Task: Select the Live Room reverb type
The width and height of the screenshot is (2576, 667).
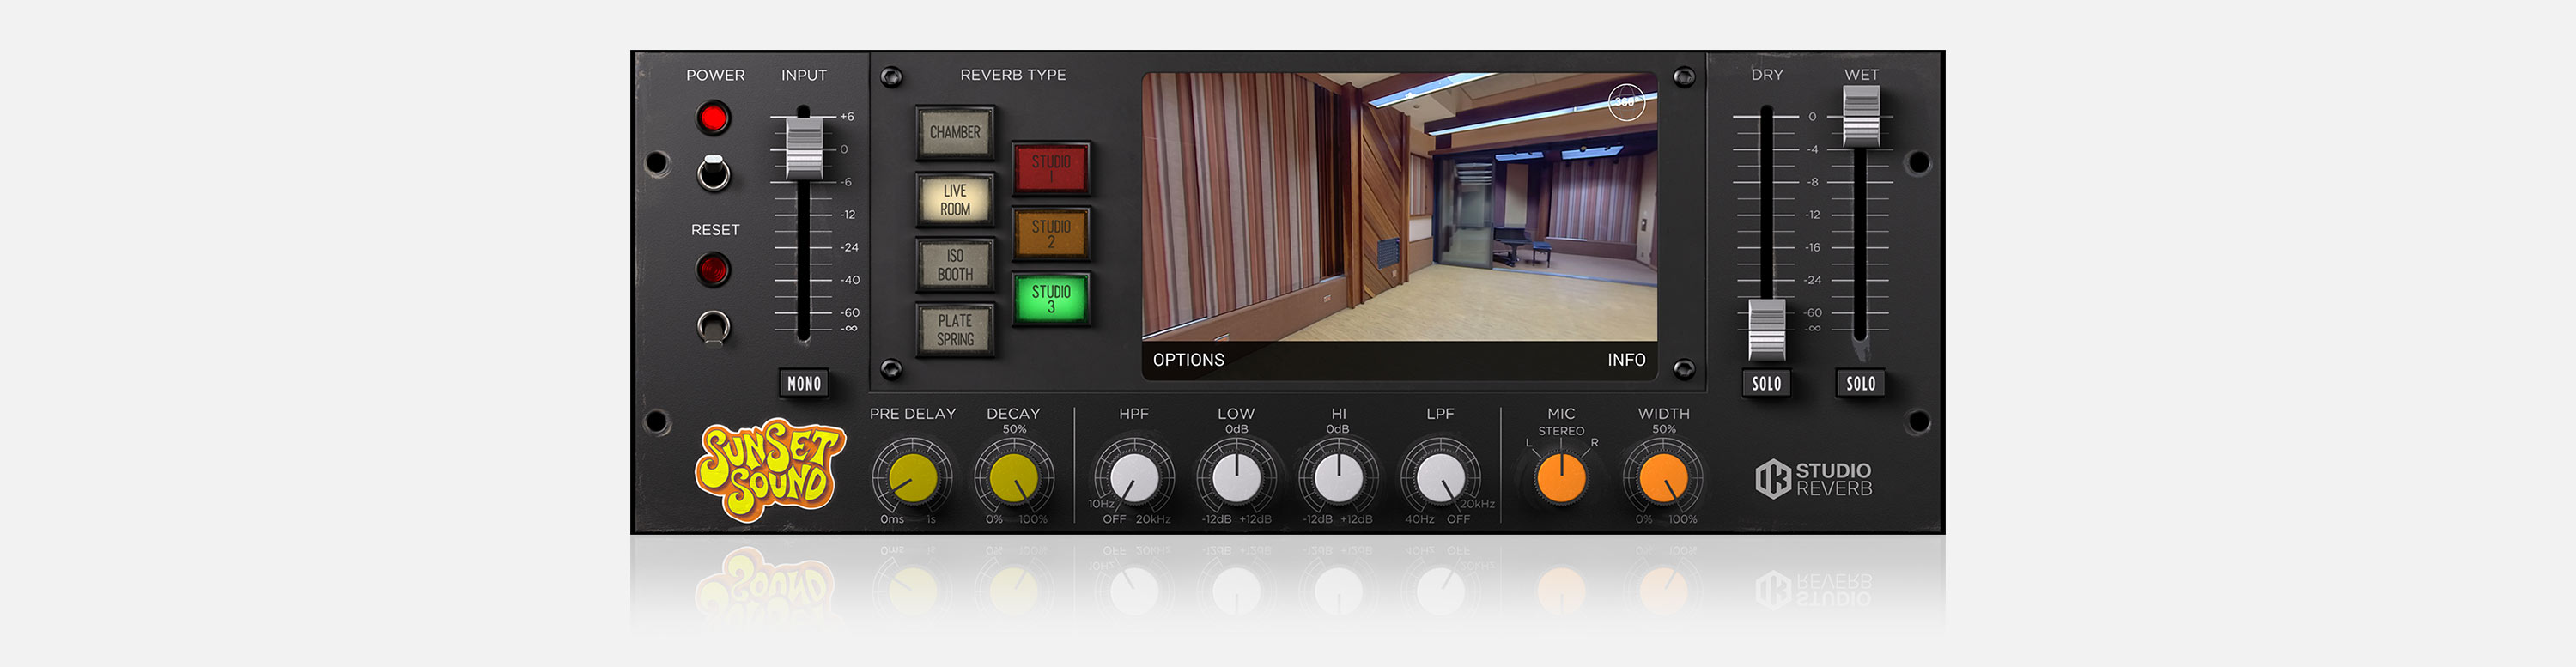Action: (955, 200)
